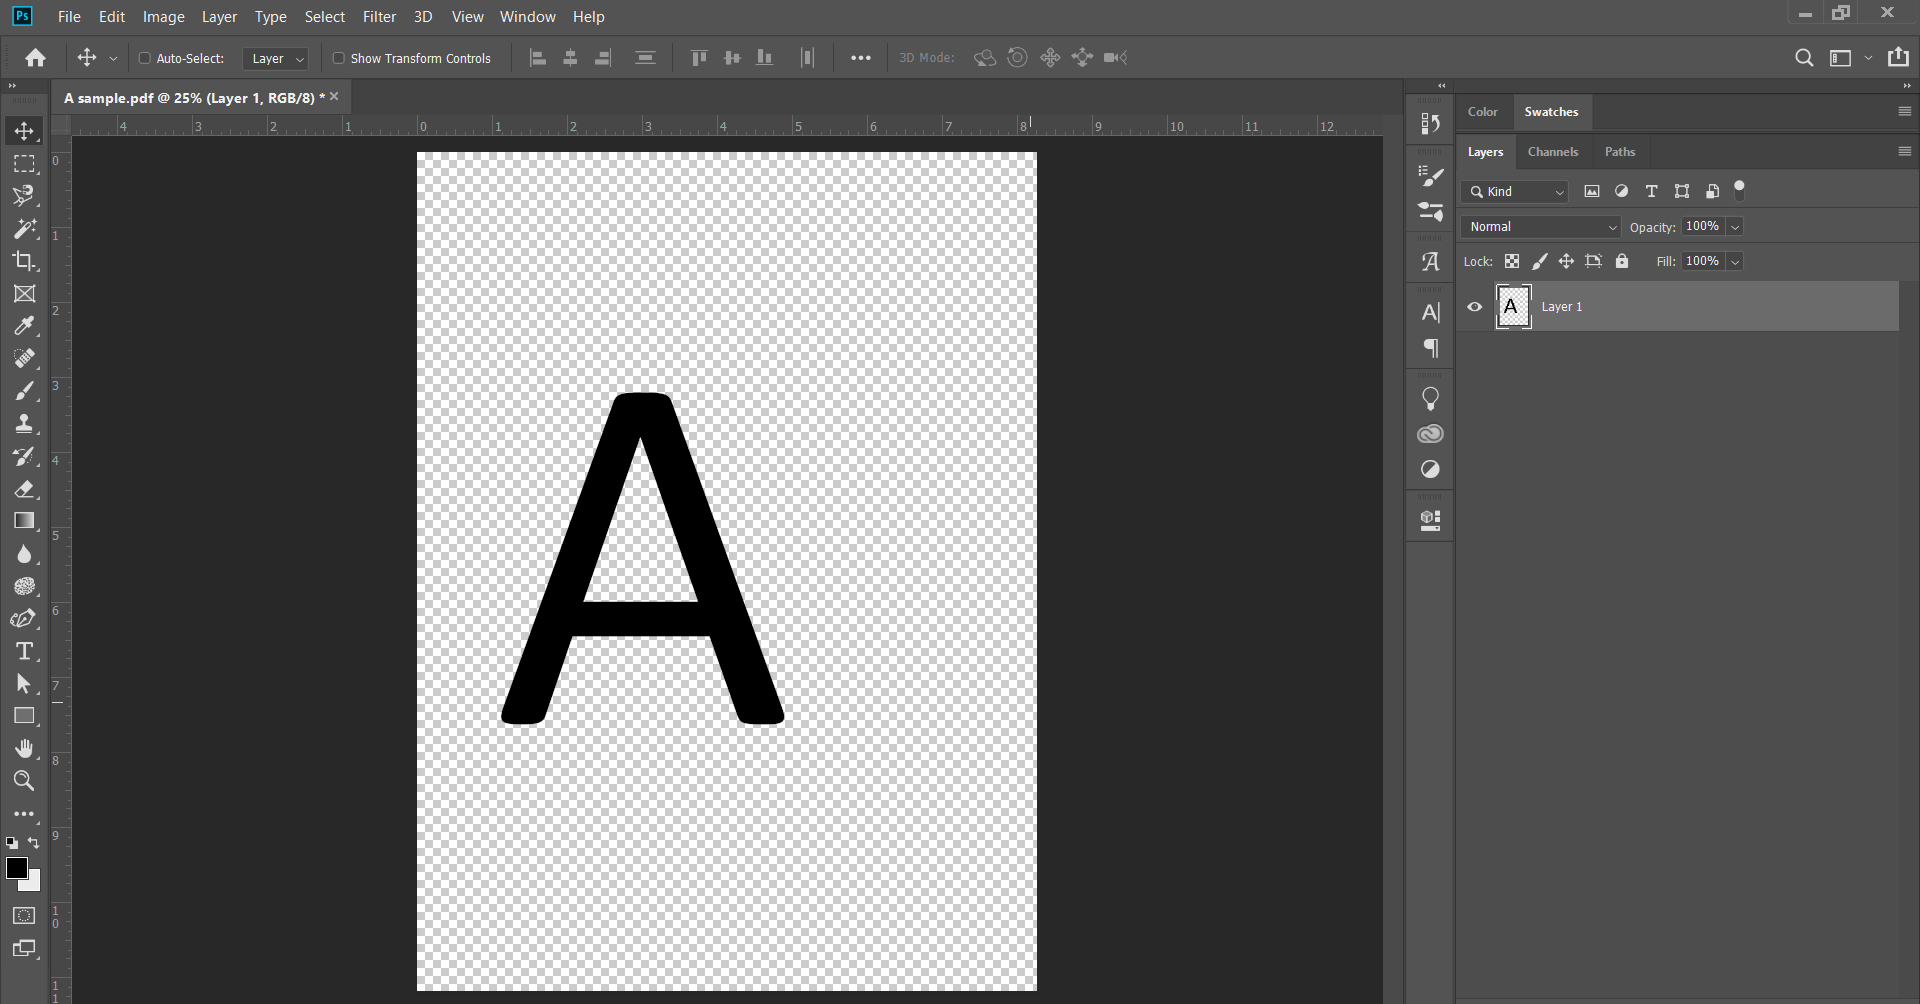The image size is (1920, 1004).
Task: Hide Layer 1 using its eye toggle
Action: click(1475, 307)
